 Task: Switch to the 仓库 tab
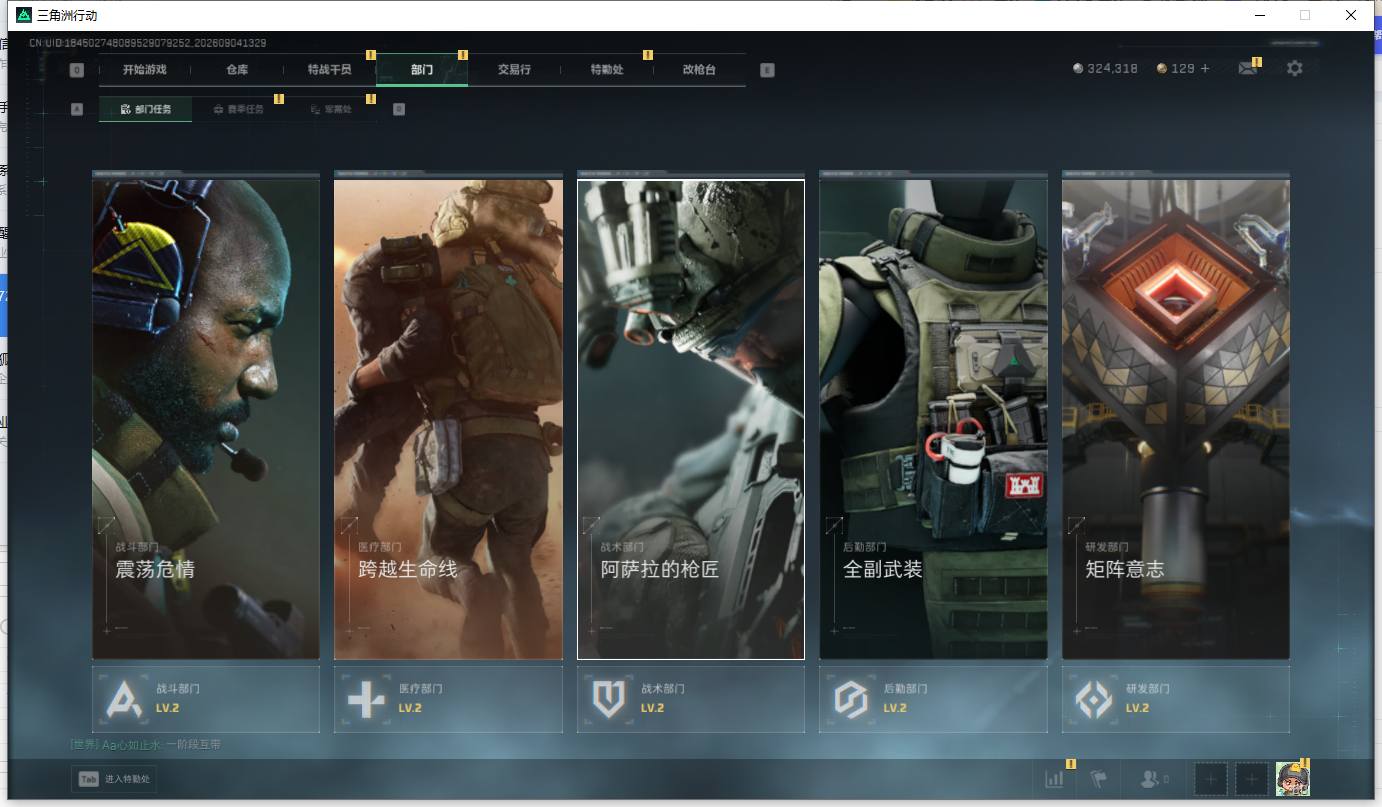pos(237,70)
